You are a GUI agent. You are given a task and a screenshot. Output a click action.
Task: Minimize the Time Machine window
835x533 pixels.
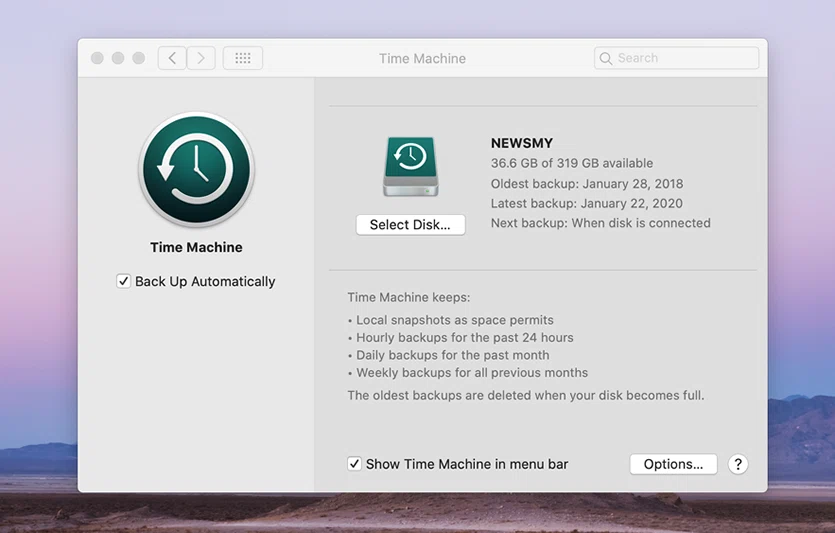tap(118, 58)
